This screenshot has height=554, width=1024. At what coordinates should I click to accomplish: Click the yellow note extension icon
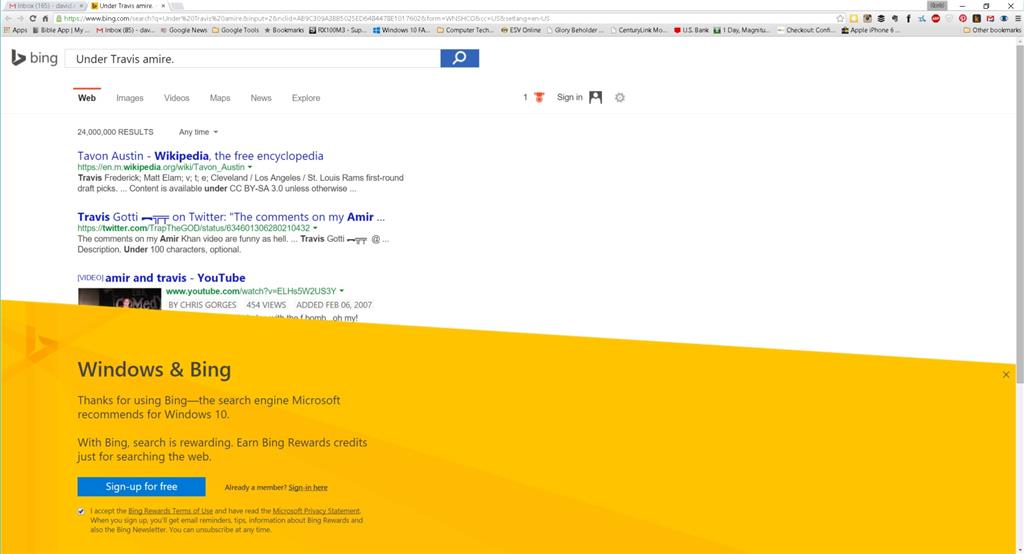tap(854, 18)
